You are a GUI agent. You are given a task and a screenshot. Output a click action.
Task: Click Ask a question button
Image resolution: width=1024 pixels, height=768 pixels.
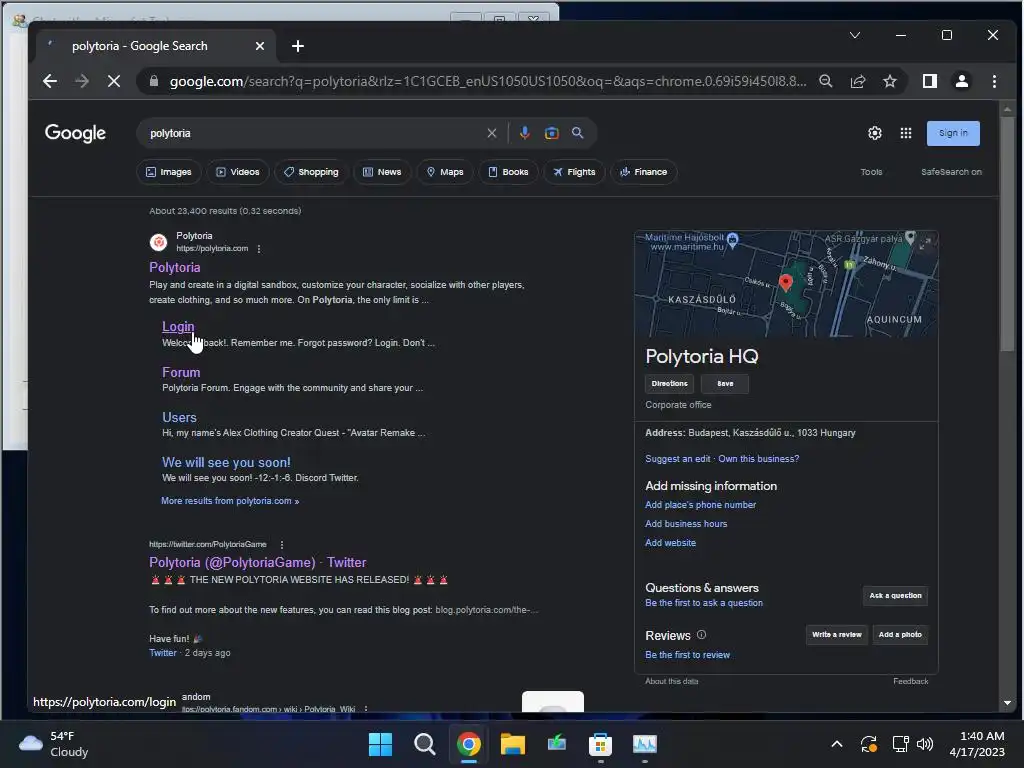coord(895,596)
